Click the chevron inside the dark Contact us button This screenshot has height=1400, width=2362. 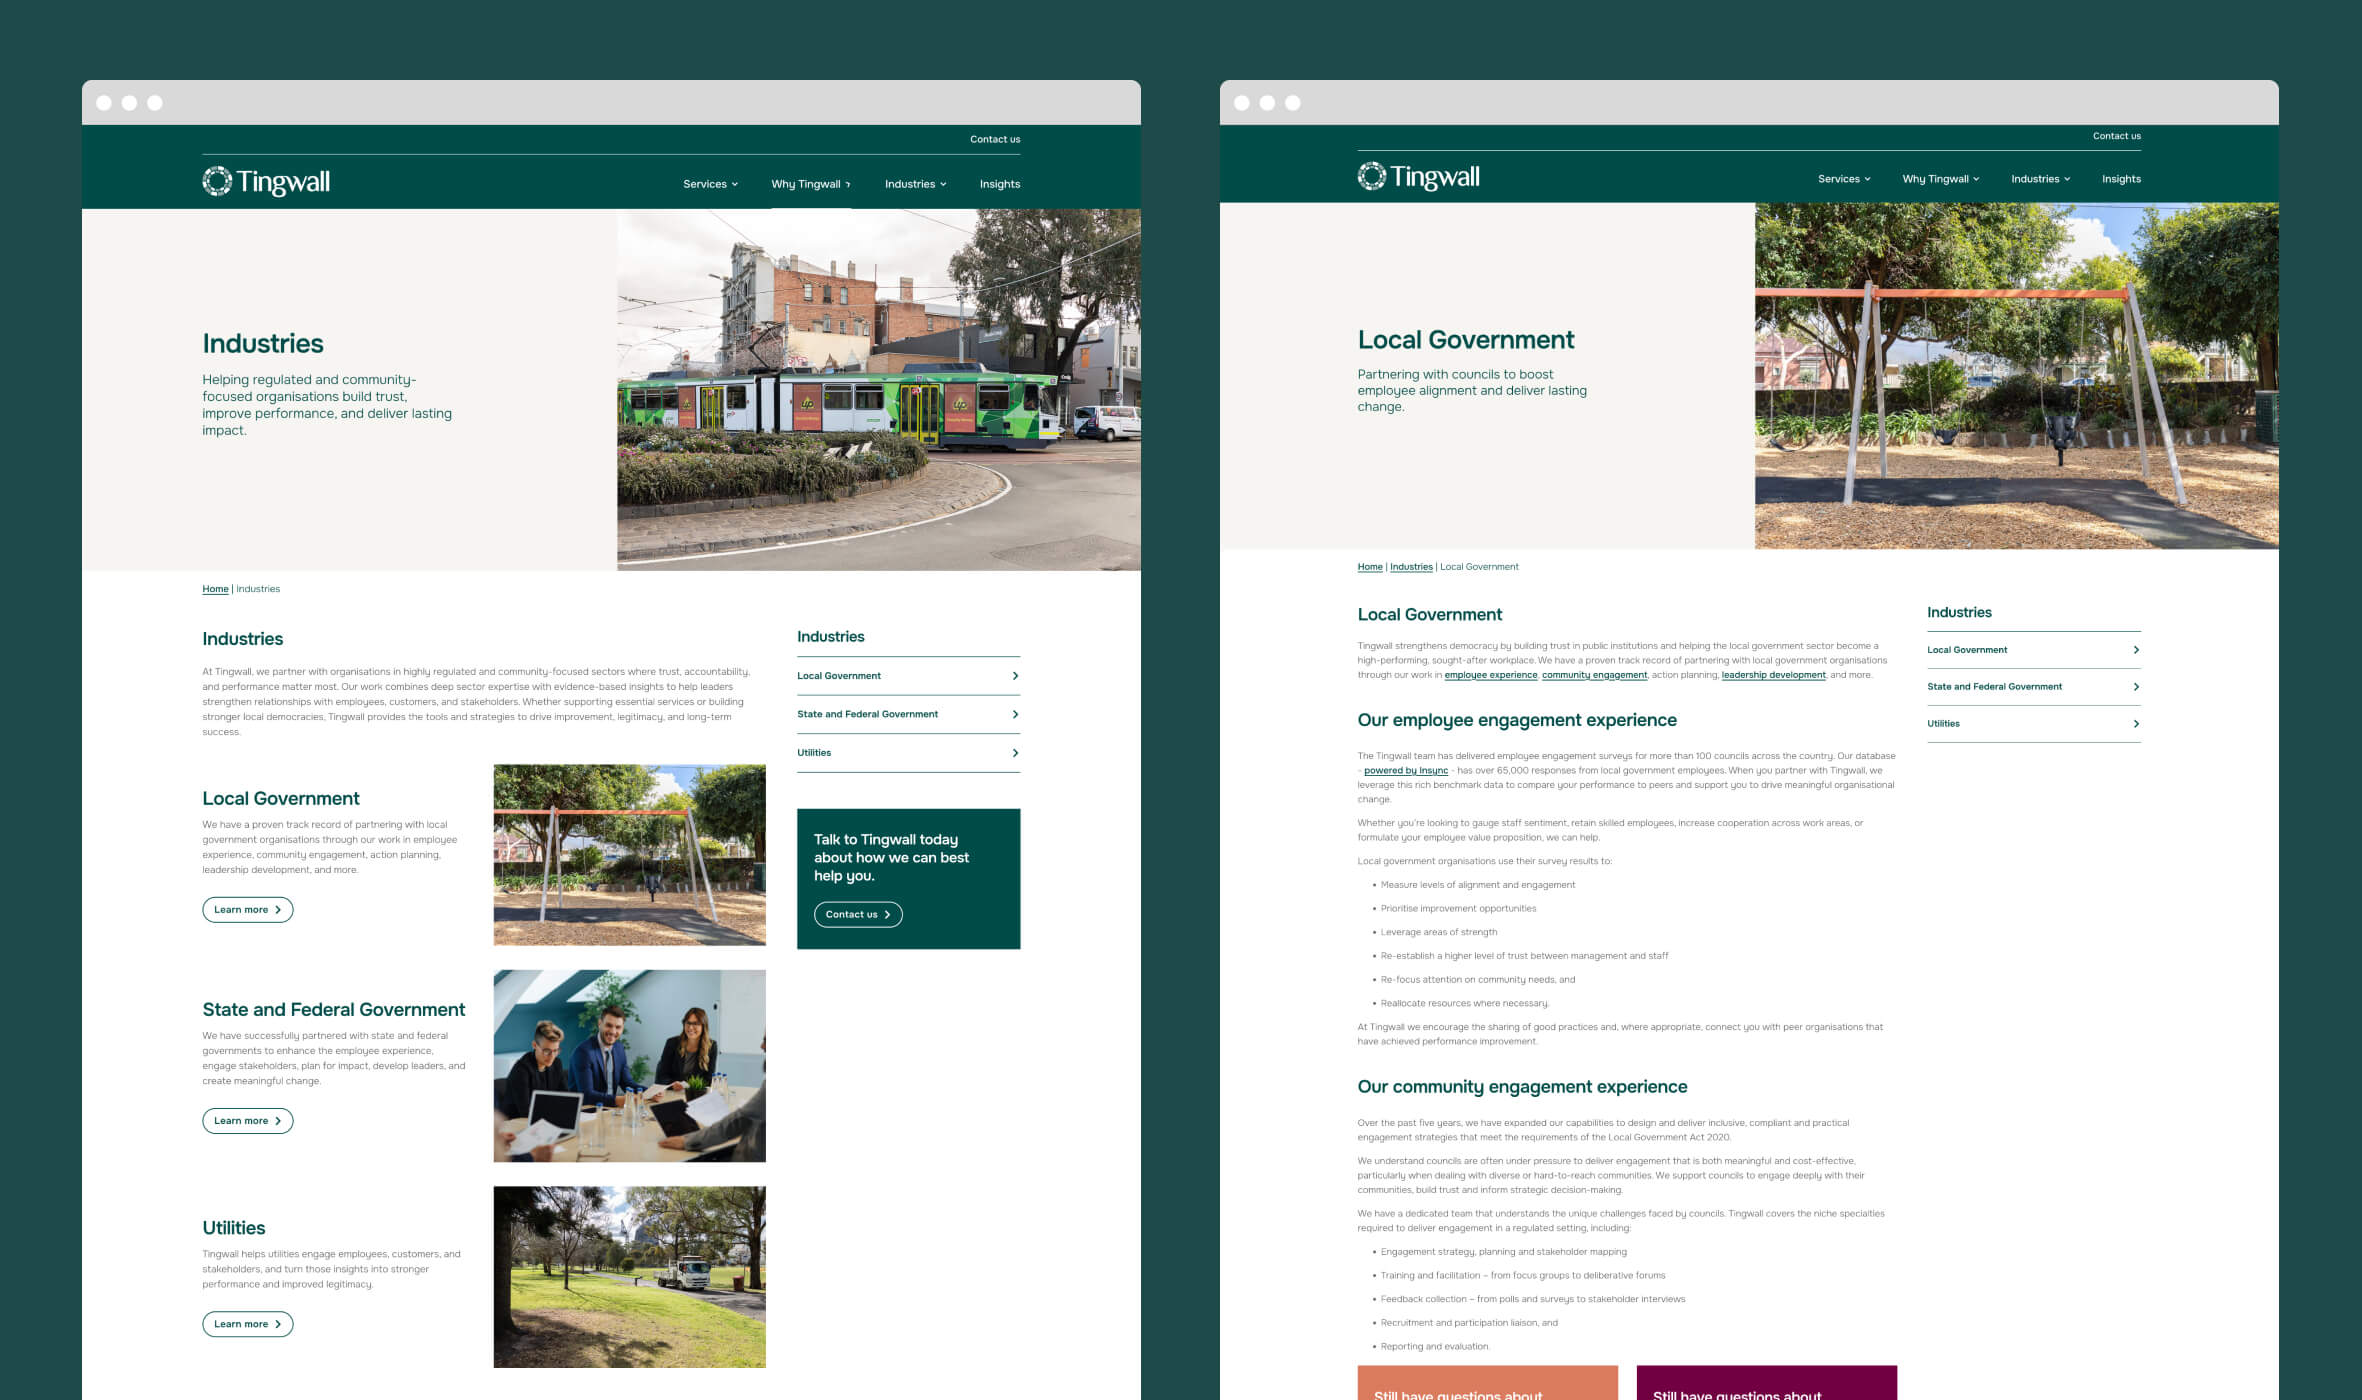(886, 915)
